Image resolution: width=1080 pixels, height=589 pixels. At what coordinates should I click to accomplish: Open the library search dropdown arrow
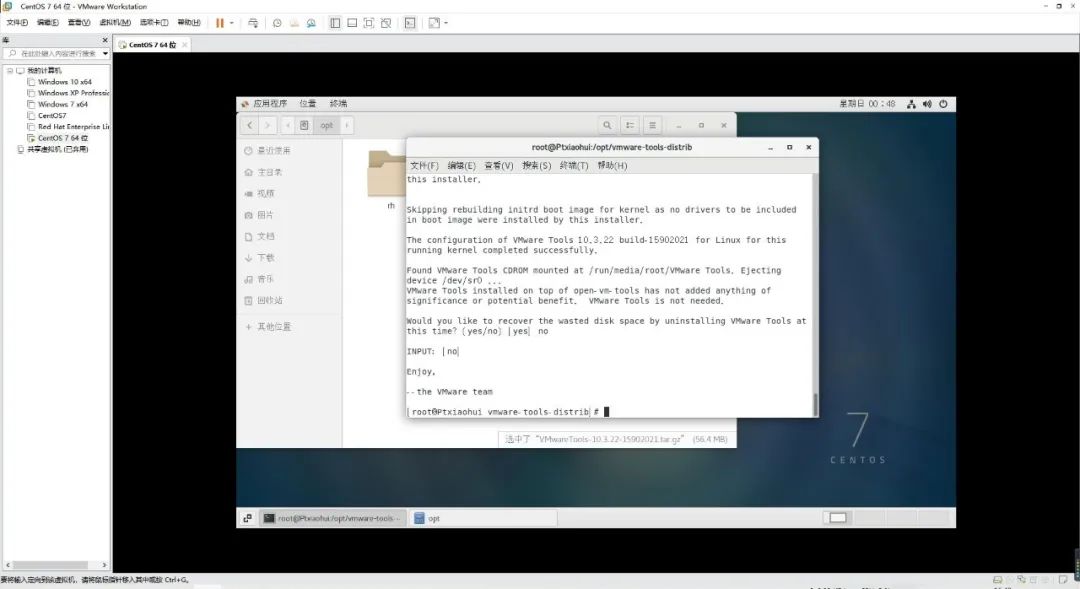point(105,53)
